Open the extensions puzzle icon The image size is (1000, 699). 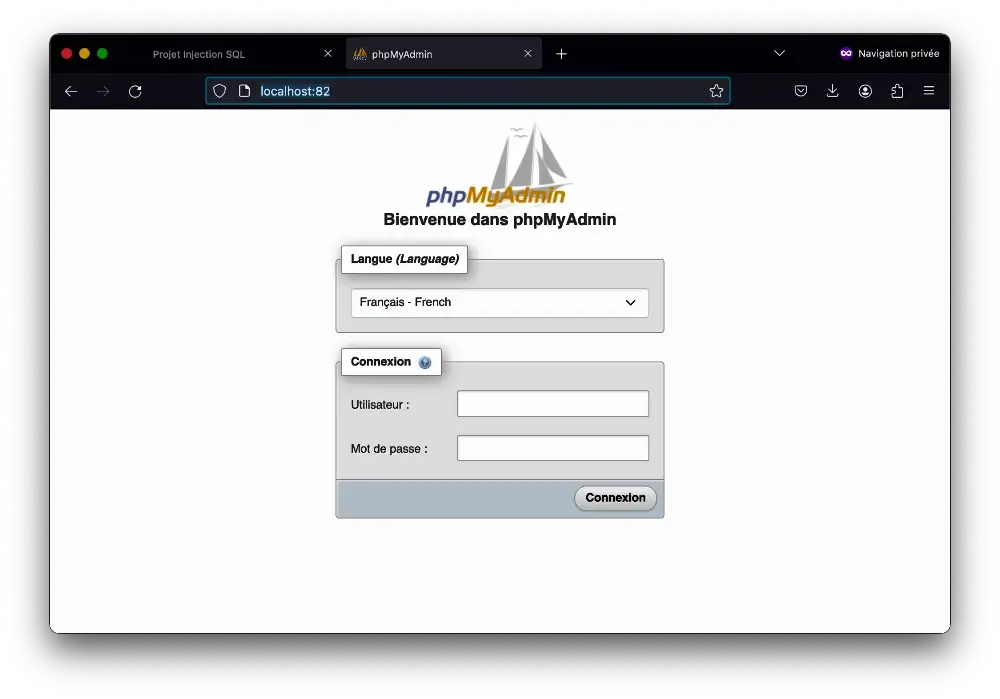click(x=897, y=91)
